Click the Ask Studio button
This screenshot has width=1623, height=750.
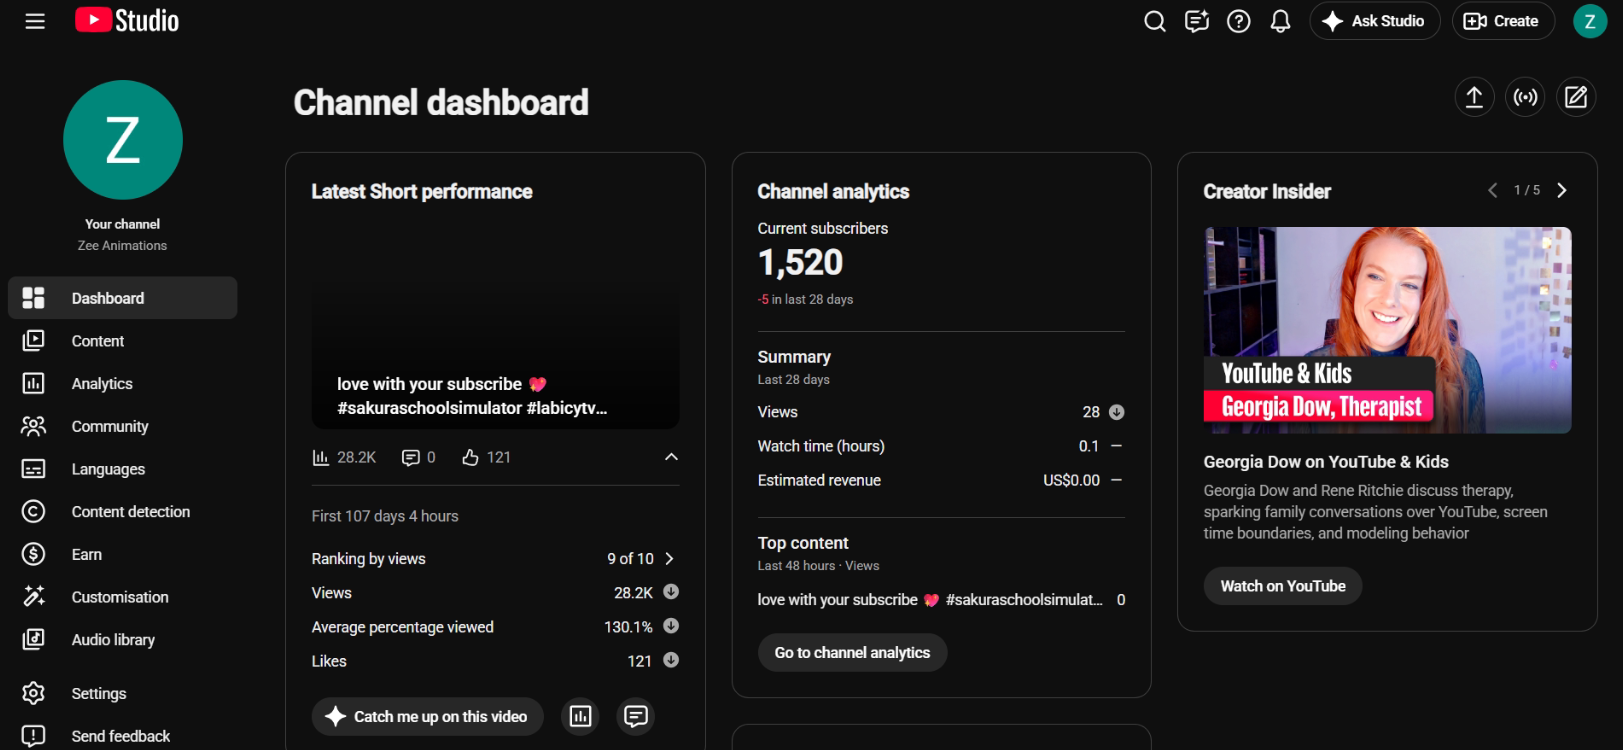1375,21
